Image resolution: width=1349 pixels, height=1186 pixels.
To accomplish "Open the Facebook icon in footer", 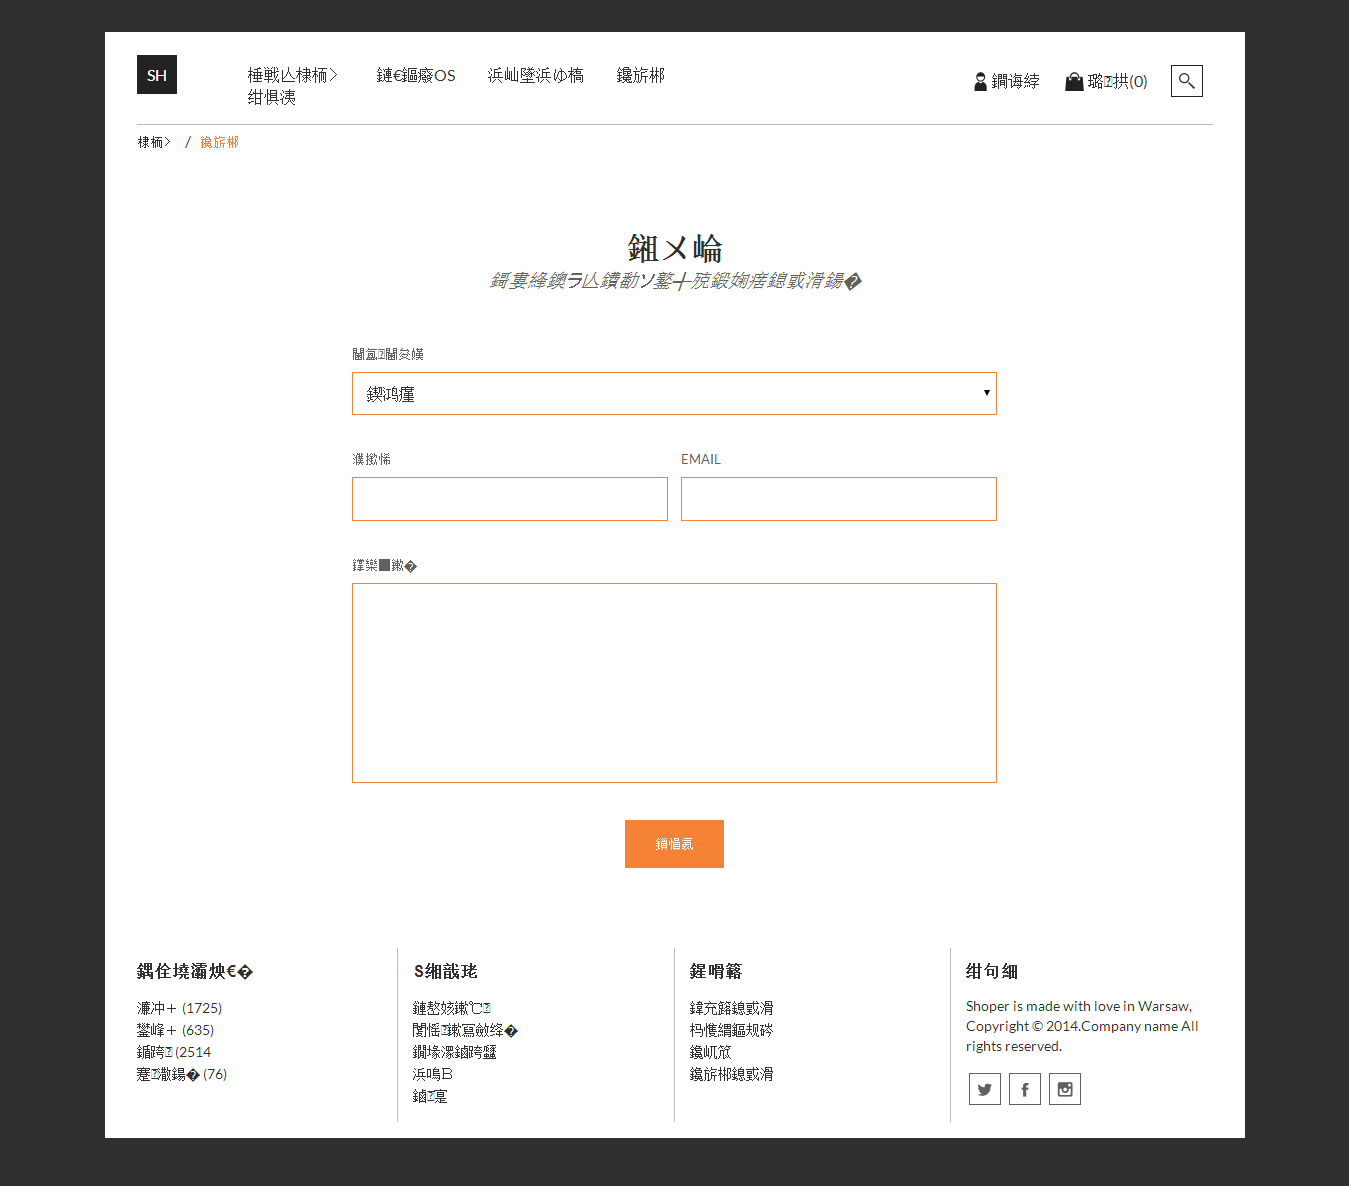I will [x=1025, y=1089].
